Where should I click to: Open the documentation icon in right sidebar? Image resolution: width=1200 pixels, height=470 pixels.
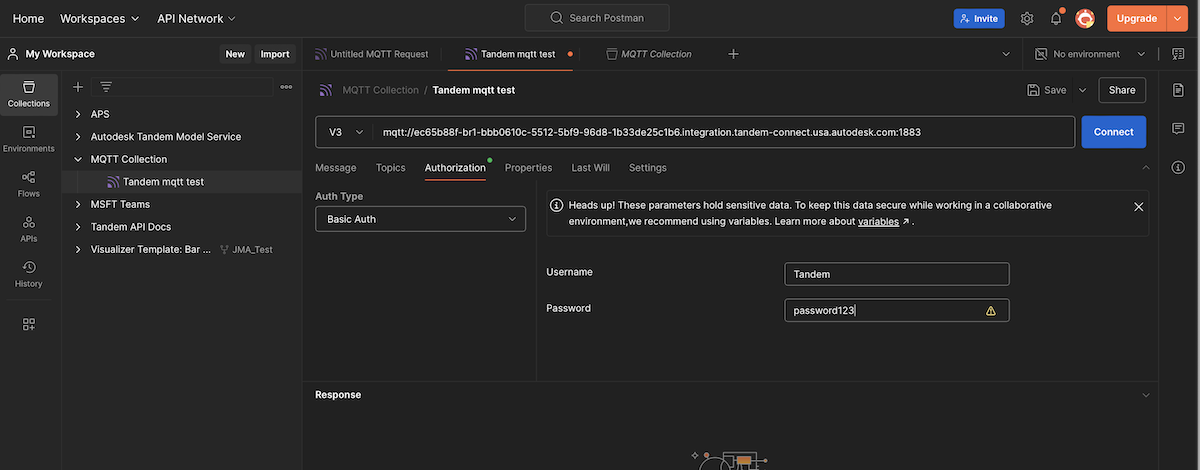[1178, 90]
